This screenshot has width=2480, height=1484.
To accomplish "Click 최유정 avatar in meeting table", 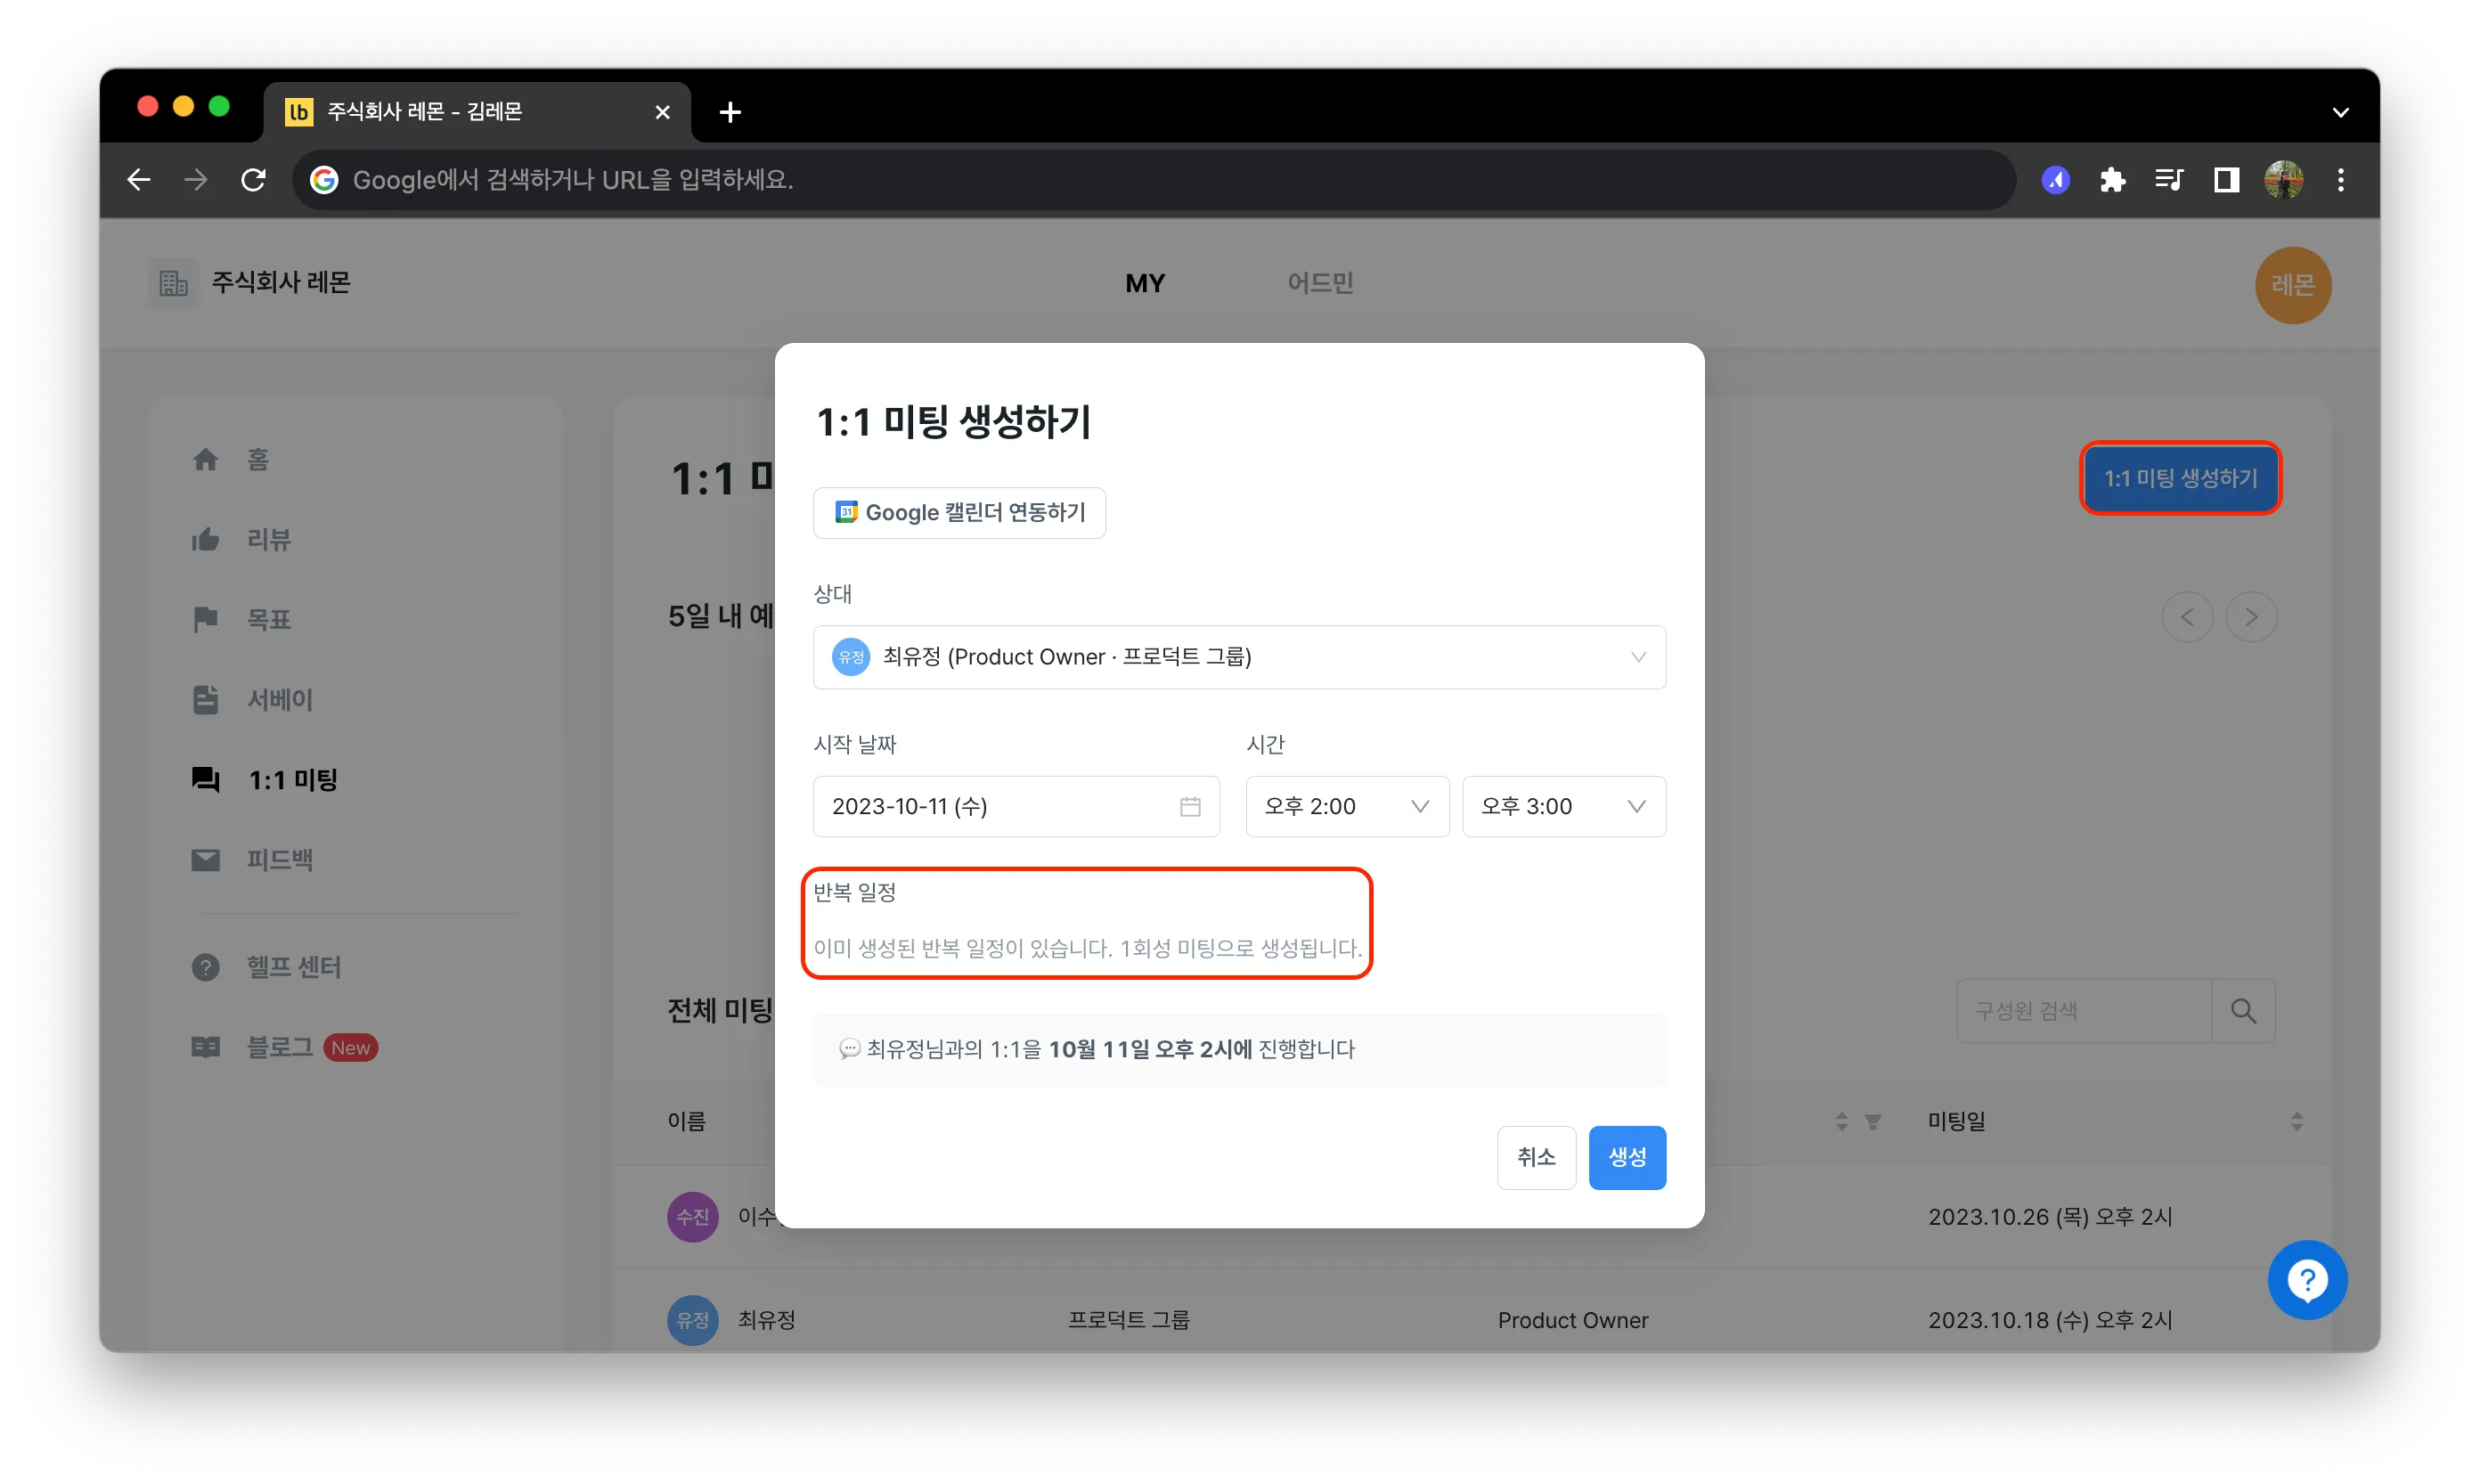I will point(692,1320).
